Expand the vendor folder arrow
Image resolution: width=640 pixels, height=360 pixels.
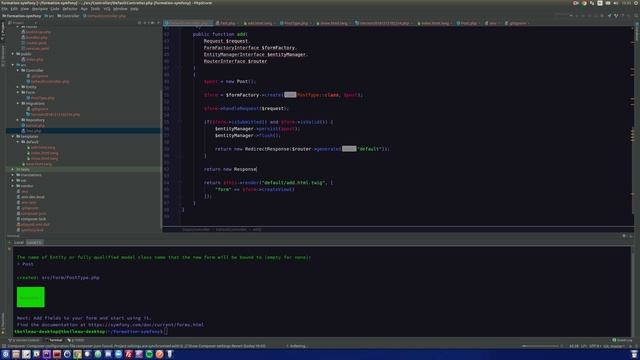point(13,186)
